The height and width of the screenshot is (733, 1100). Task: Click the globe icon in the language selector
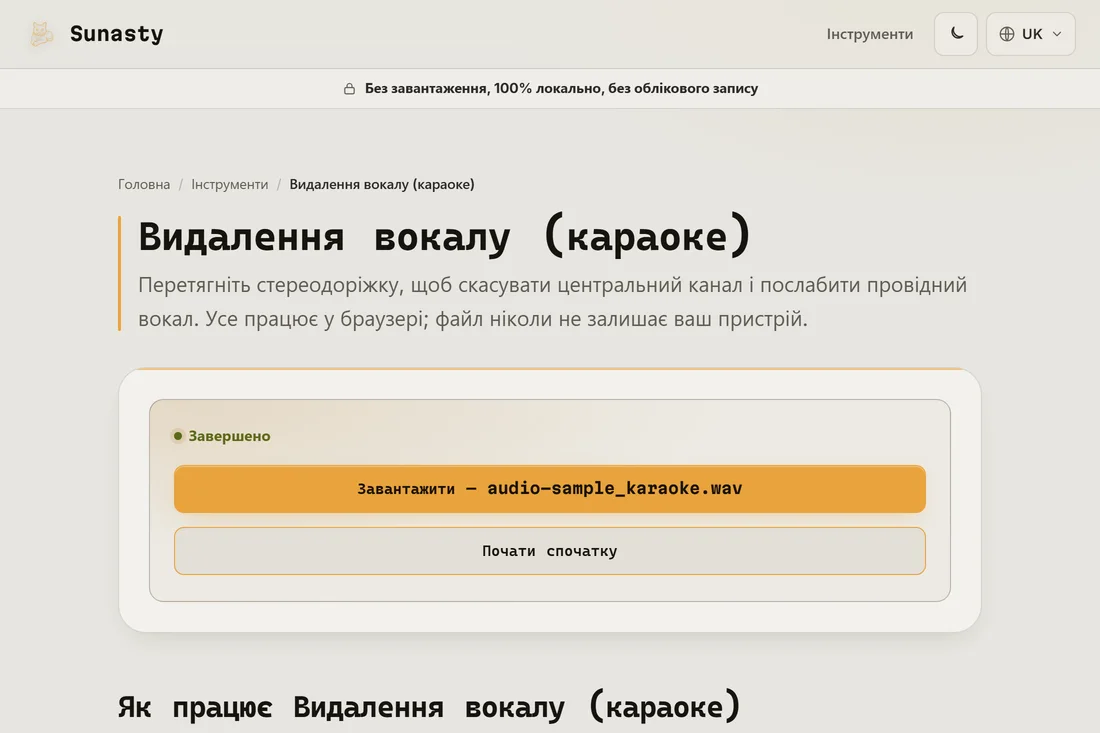1007,34
